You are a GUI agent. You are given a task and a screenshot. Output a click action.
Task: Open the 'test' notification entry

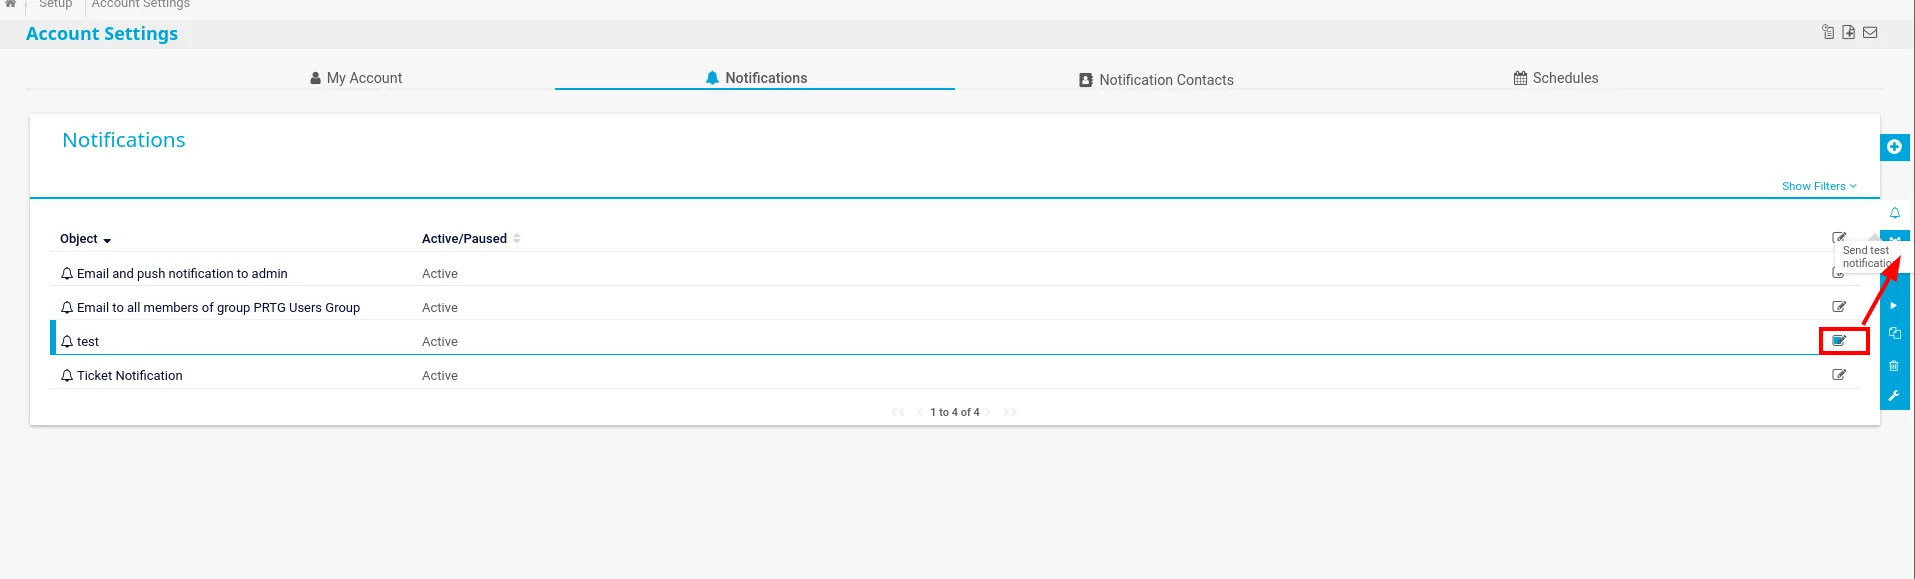click(x=88, y=342)
